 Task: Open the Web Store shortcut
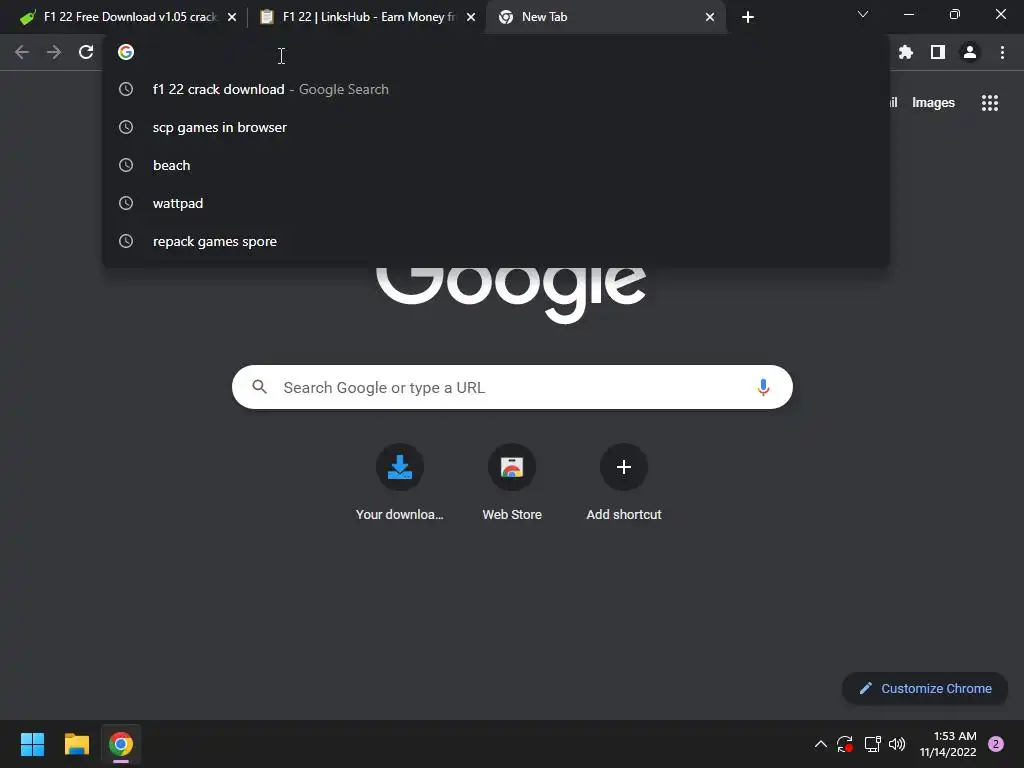coord(512,483)
